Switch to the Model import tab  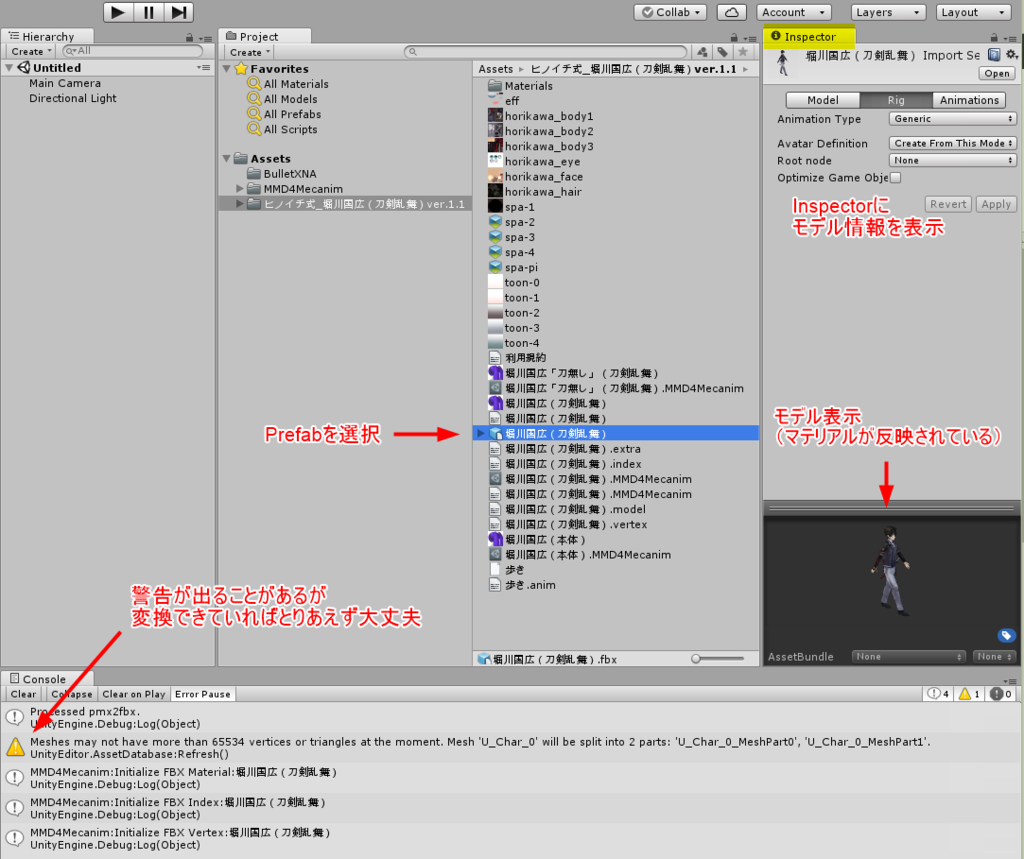coord(823,100)
